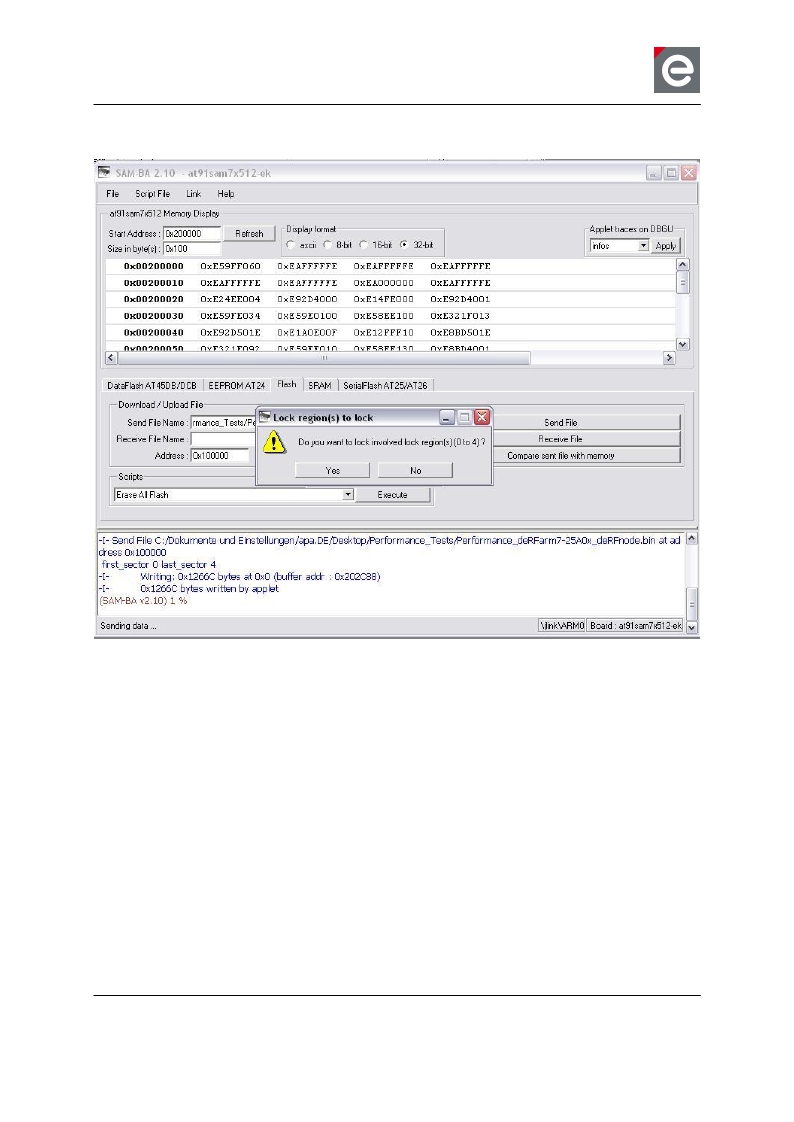Screen dimensions: 794x1122
Task: Click the Receive File Name field
Action: tap(223, 439)
